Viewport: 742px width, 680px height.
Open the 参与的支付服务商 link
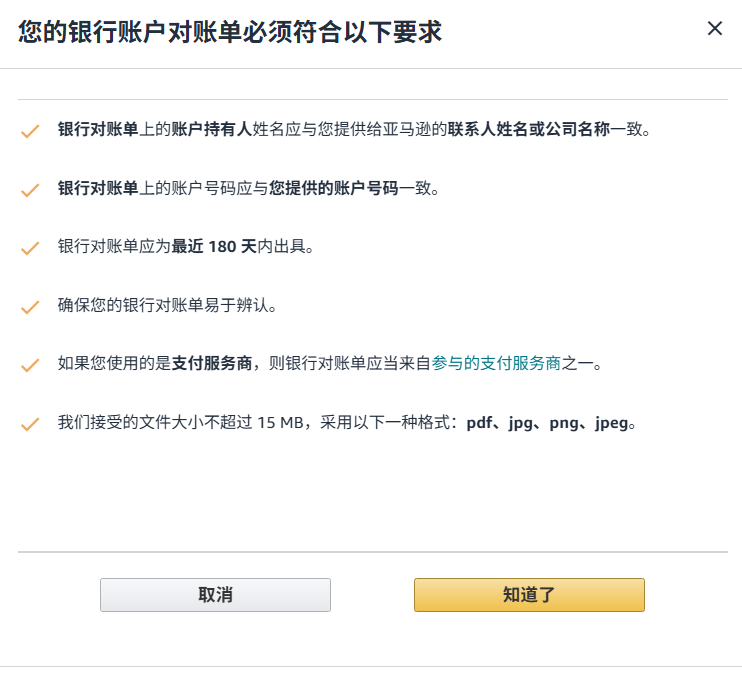[x=496, y=364]
